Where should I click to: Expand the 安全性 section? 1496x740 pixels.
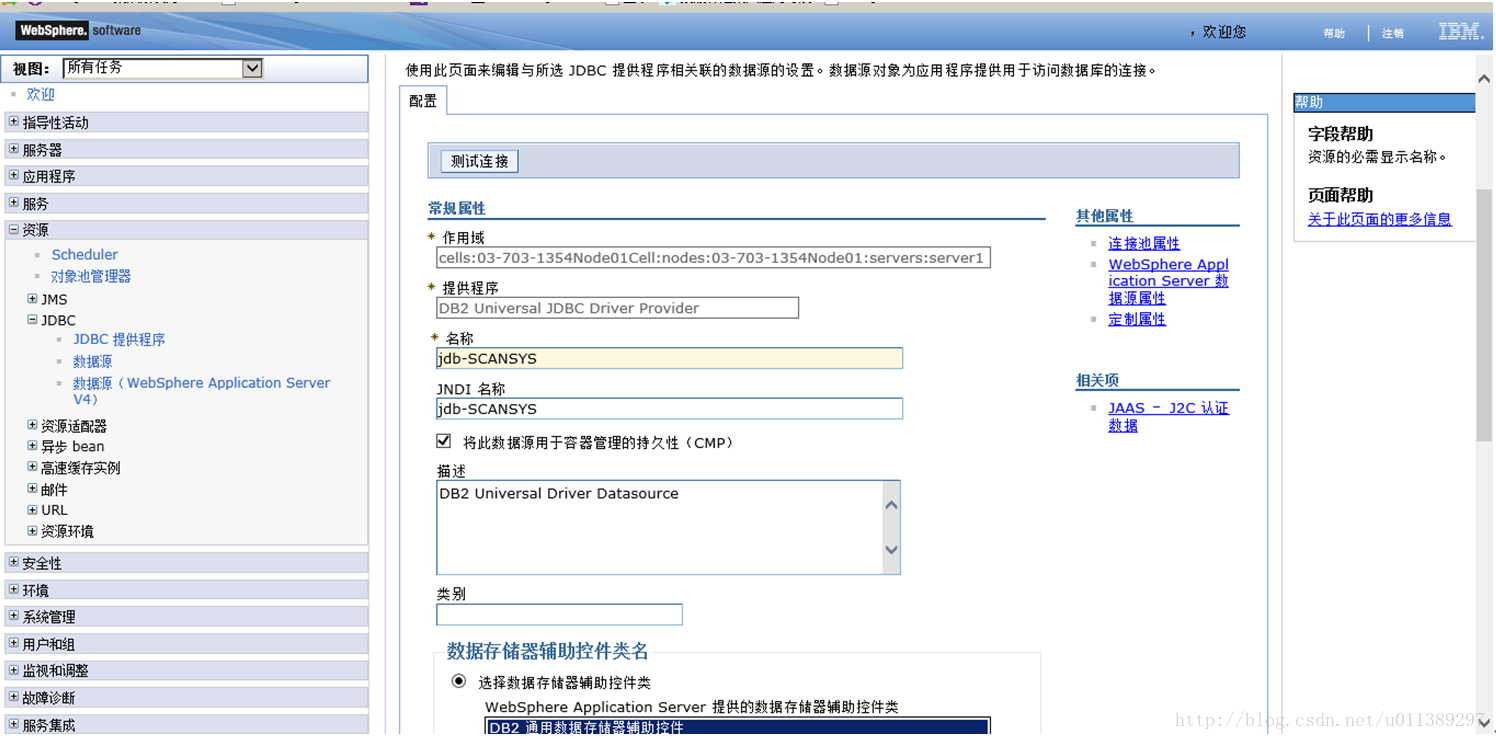[14, 563]
